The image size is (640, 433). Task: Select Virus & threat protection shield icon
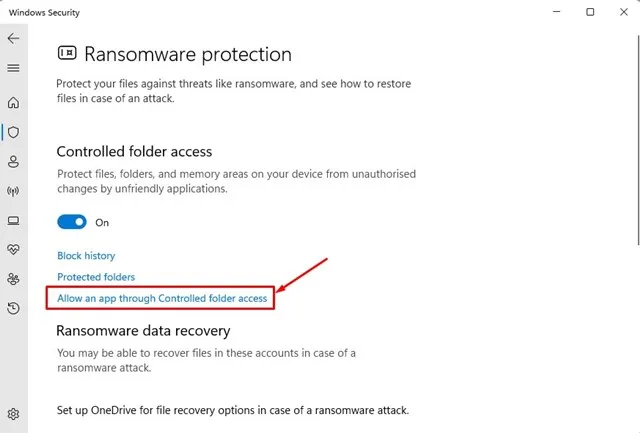point(13,132)
